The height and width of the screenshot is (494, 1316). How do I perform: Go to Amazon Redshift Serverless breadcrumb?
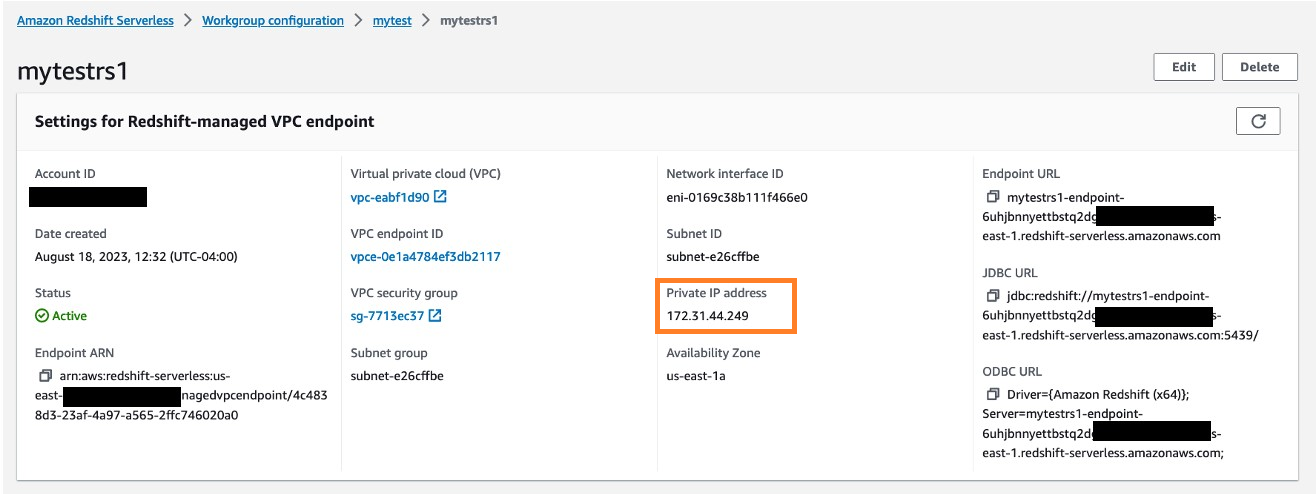[95, 20]
